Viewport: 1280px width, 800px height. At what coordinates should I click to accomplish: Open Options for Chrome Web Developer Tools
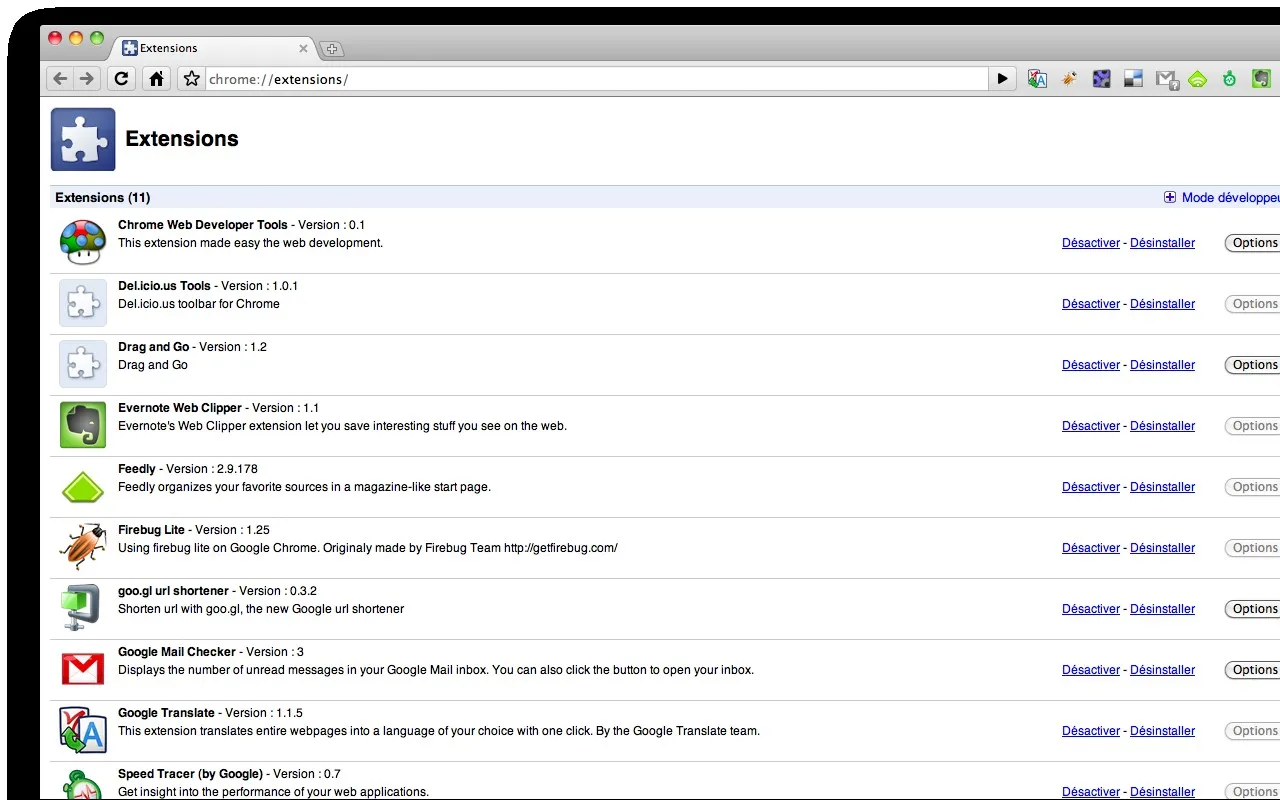[x=1253, y=243]
